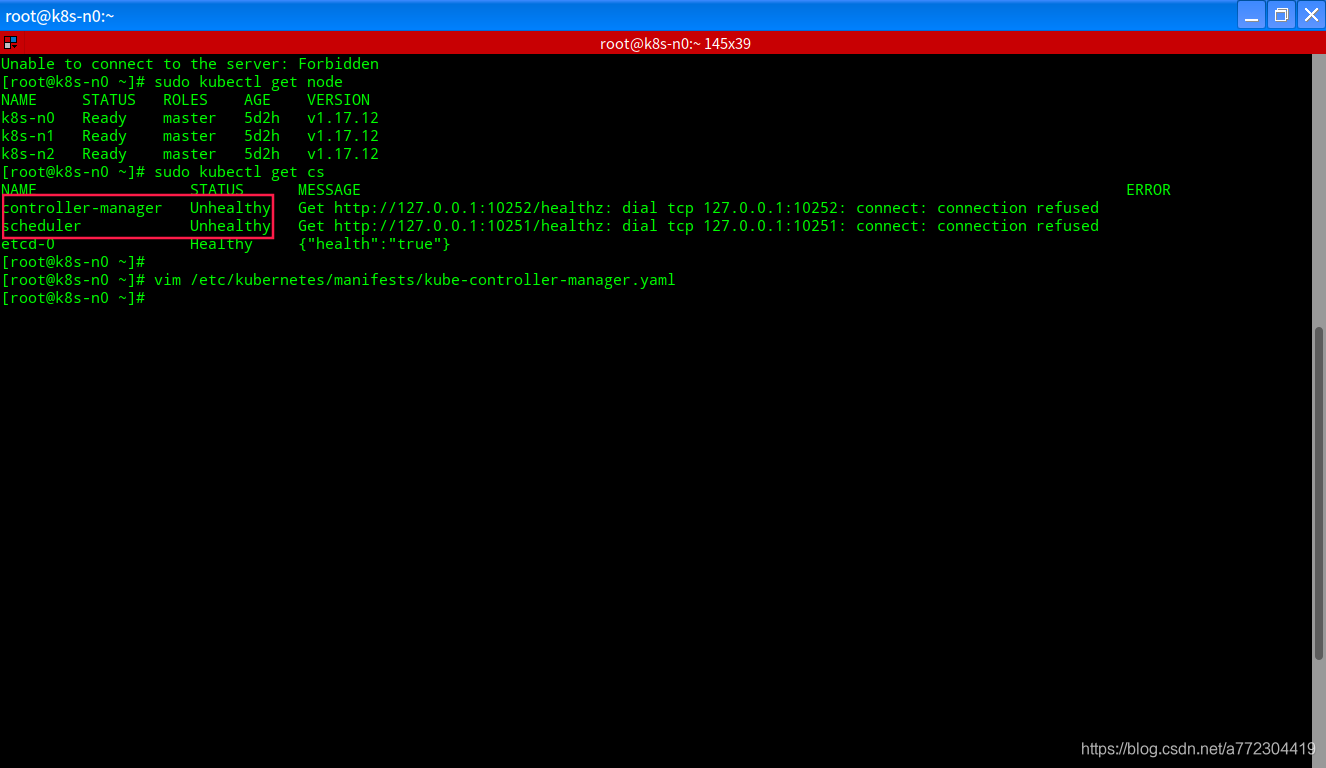Click the vim kube-controller-manager.yaml command

point(415,280)
